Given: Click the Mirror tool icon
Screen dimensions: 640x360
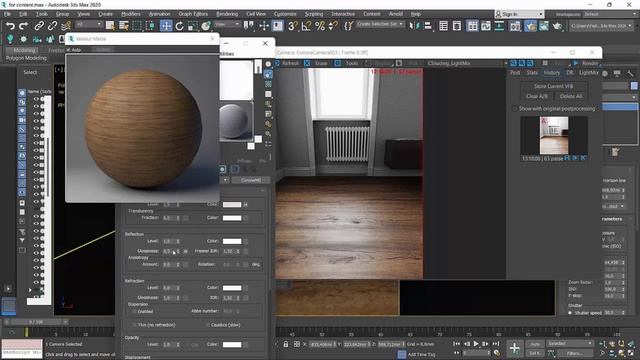Looking at the screenshot, I should [414, 26].
